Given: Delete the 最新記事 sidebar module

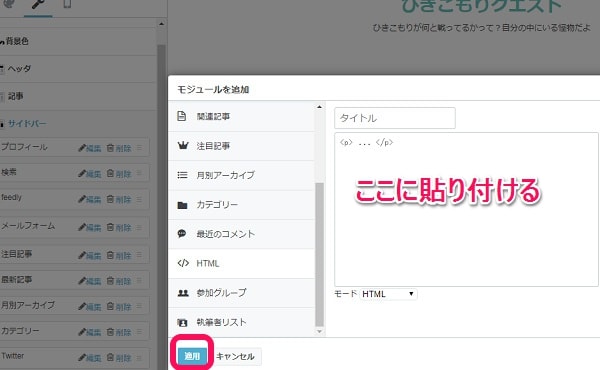Looking at the screenshot, I should pyautogui.click(x=119, y=281).
